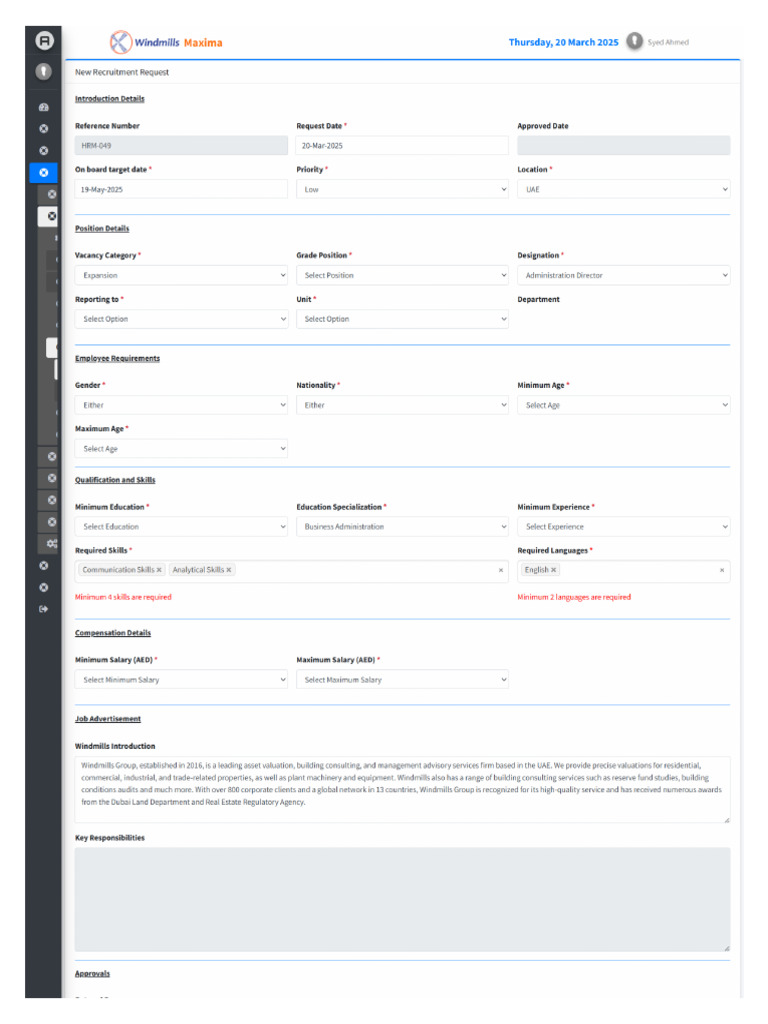Image resolution: width=768 pixels, height=1024 pixels.
Task: Open the Education Specialization dropdown
Action: tap(402, 527)
